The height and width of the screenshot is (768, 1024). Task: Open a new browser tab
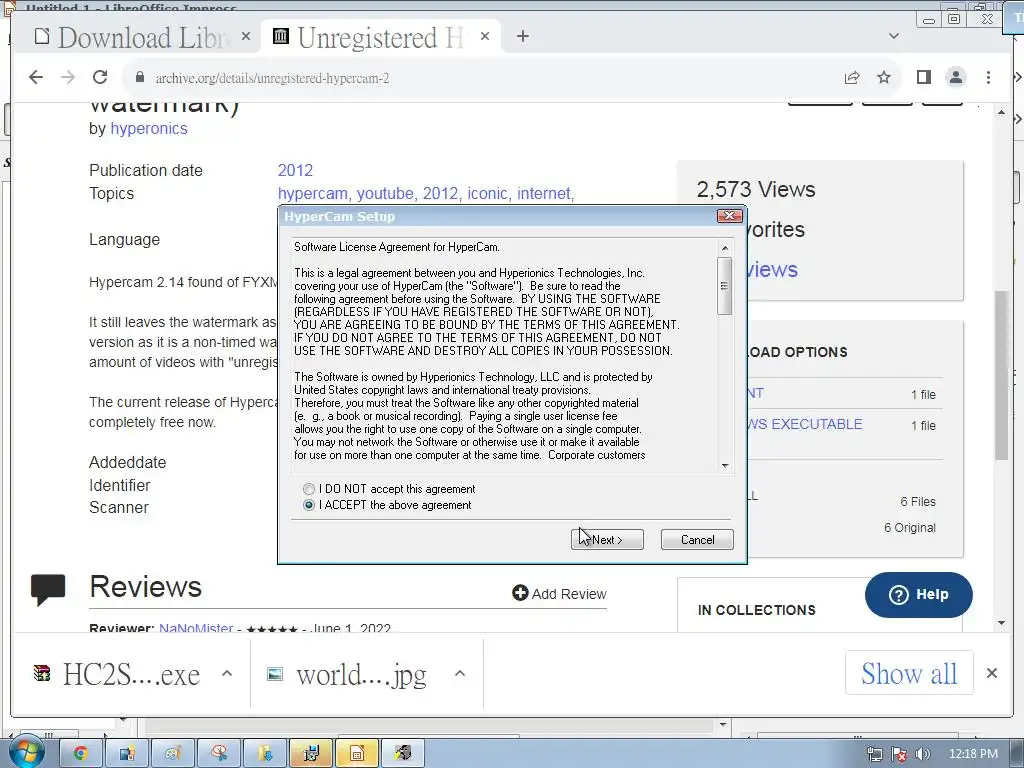tap(522, 37)
